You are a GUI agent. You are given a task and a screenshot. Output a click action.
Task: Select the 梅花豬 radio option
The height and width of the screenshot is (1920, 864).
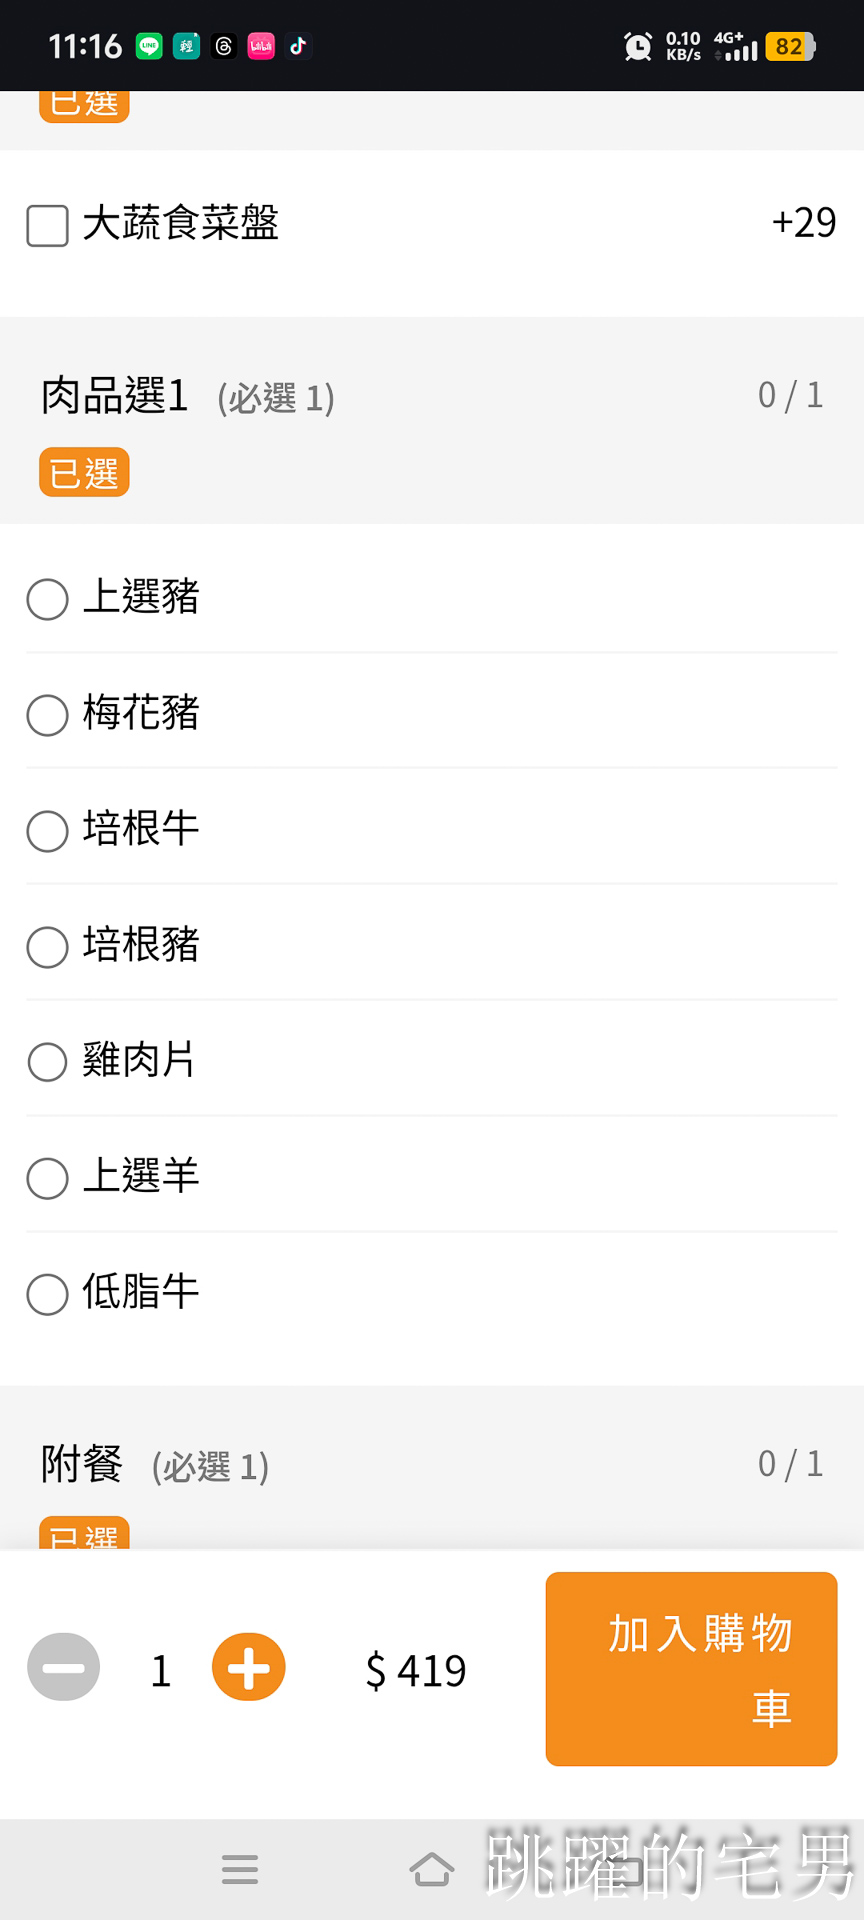[x=47, y=715]
